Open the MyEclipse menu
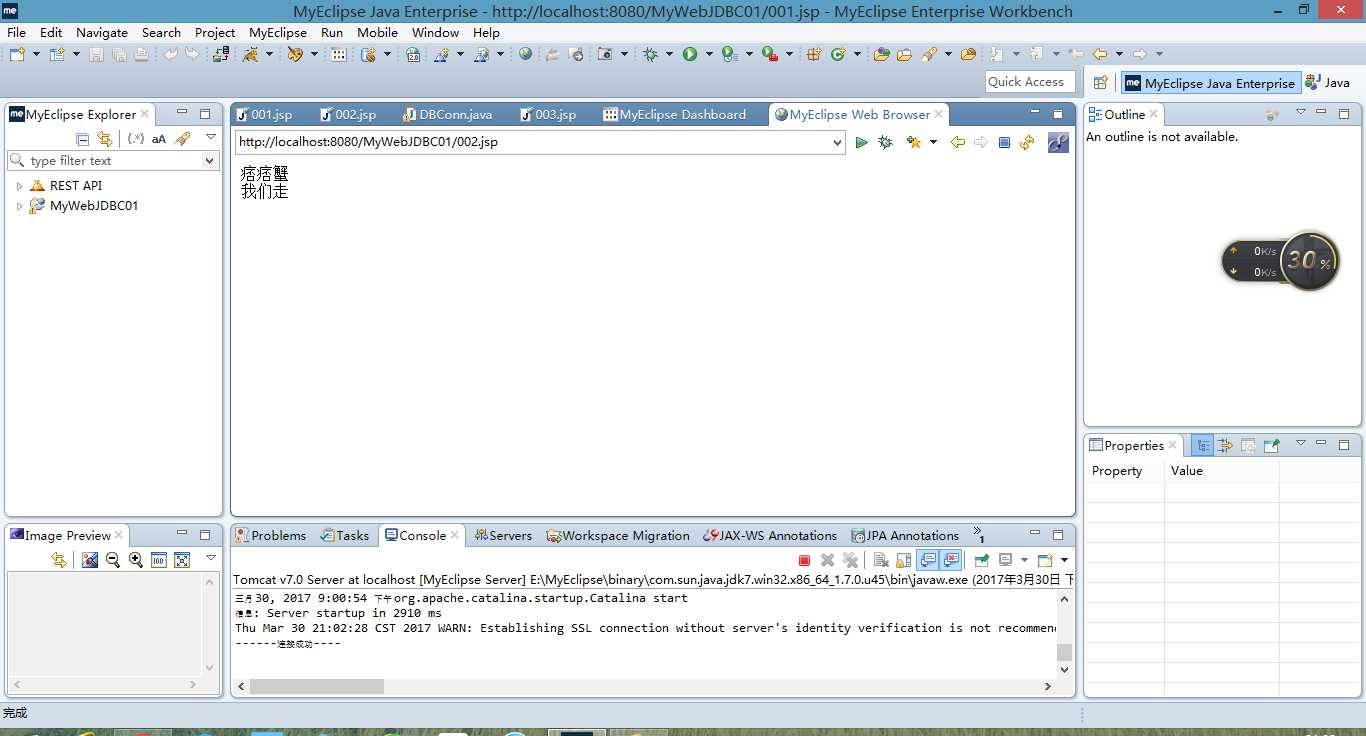 (278, 32)
